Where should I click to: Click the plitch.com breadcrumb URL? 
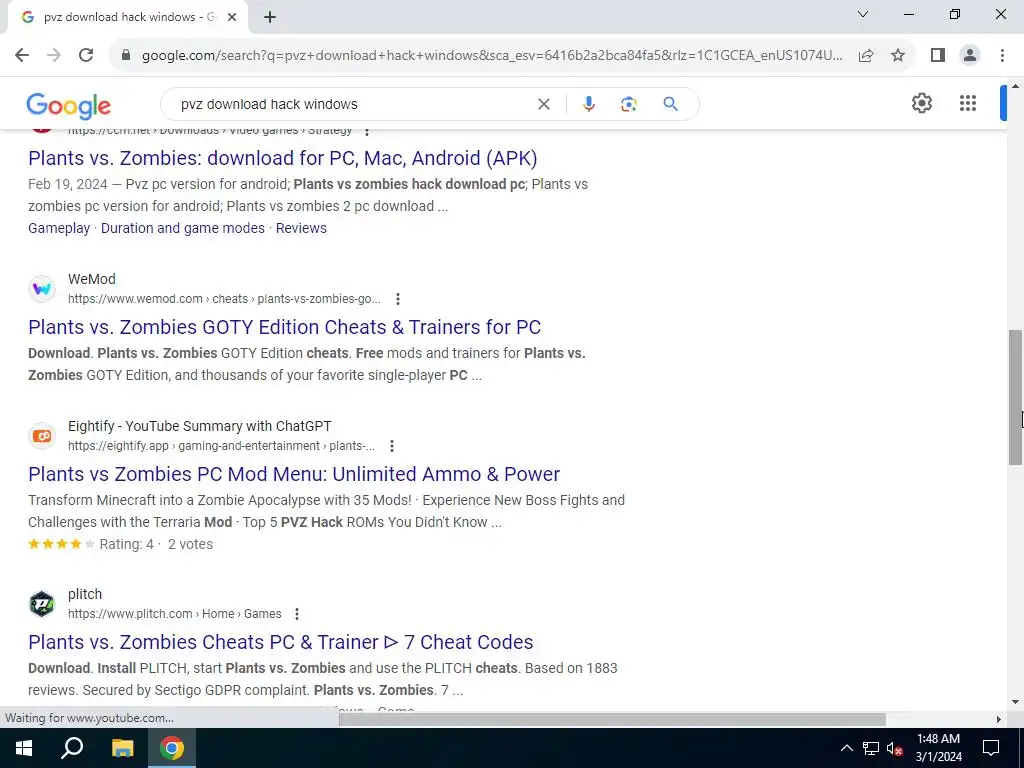(x=174, y=614)
